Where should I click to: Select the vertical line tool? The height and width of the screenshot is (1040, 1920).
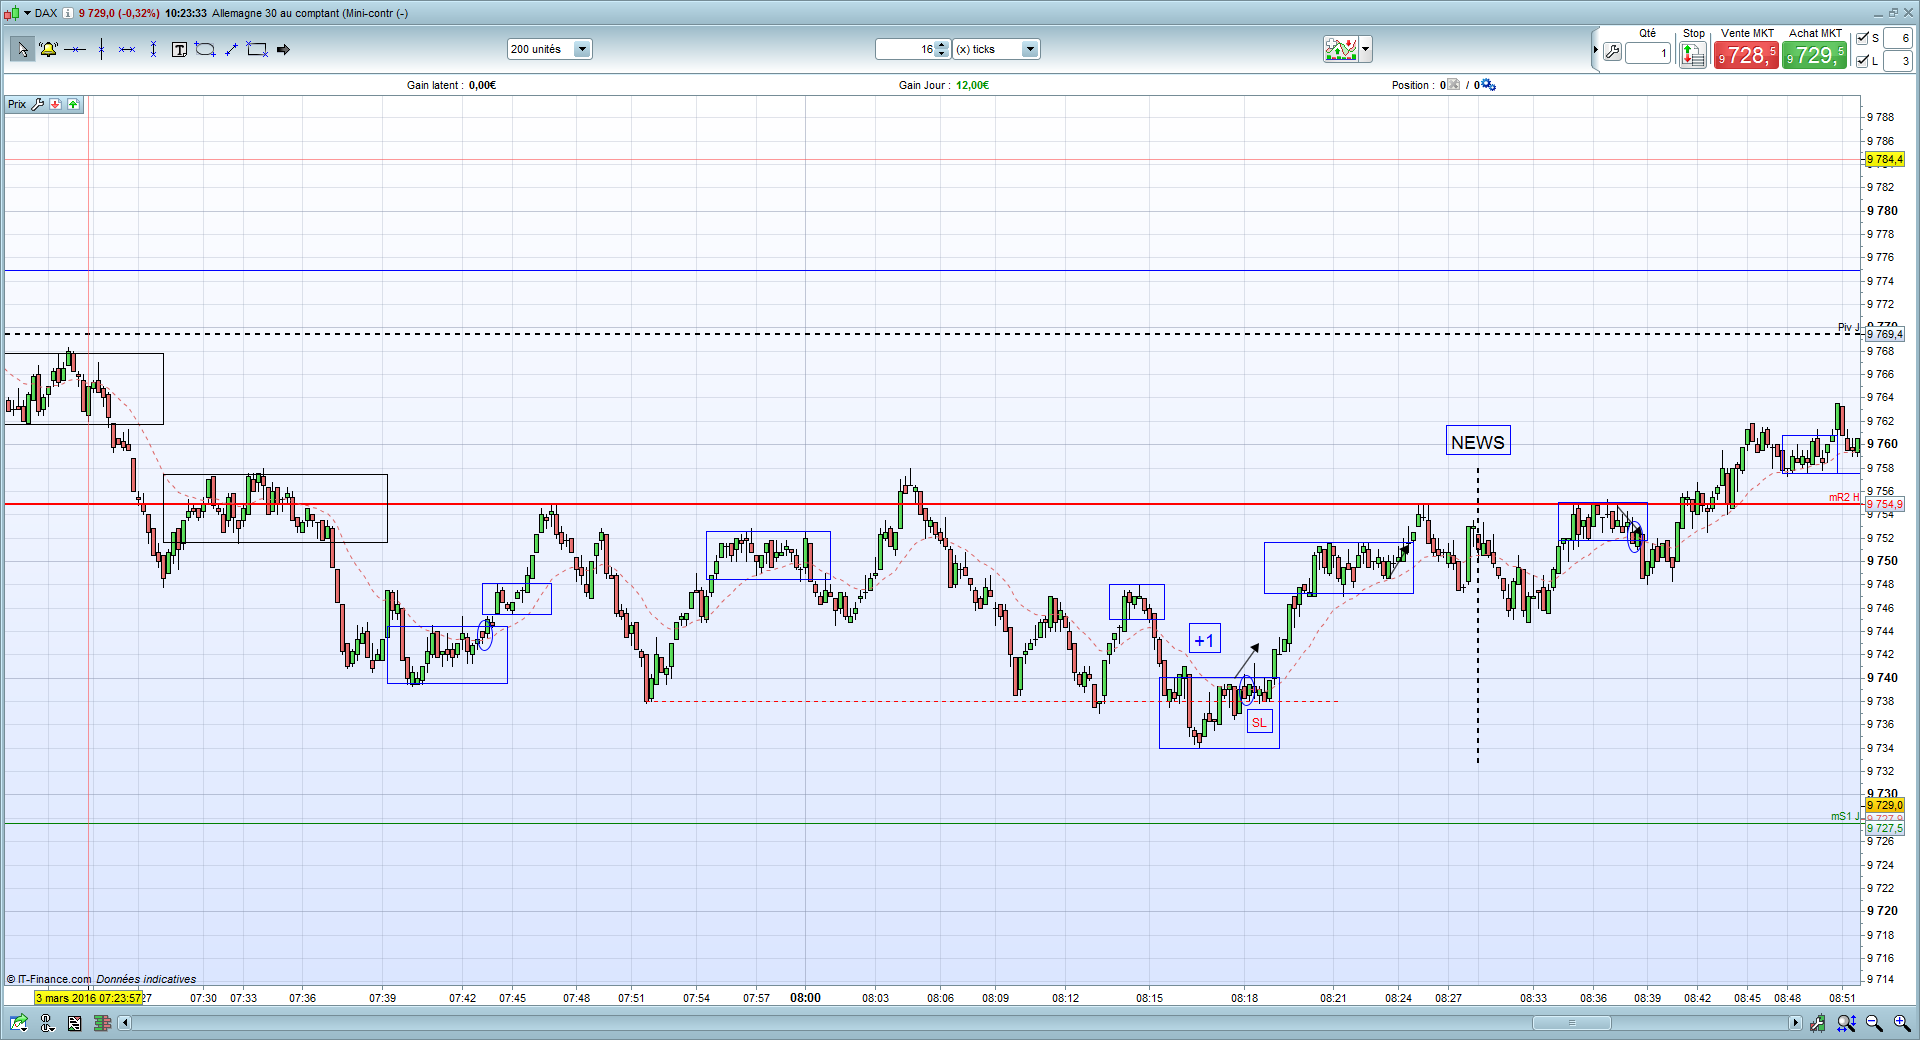tap(101, 49)
